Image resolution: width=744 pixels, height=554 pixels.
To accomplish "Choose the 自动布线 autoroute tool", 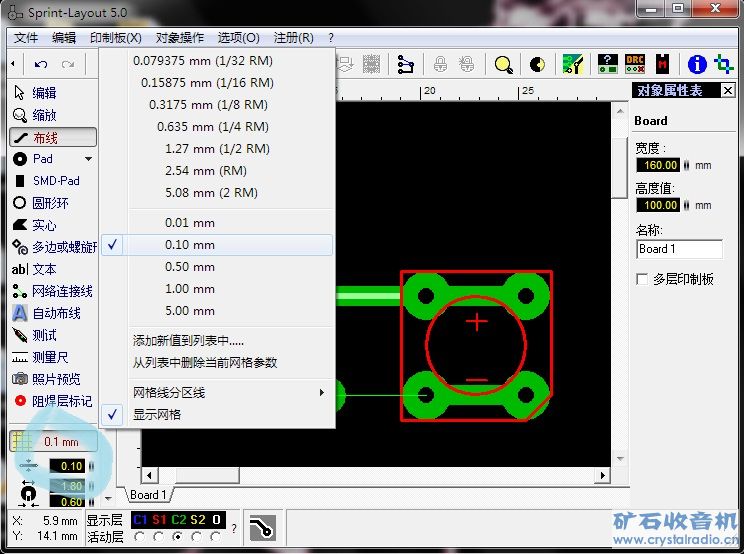I will point(53,313).
